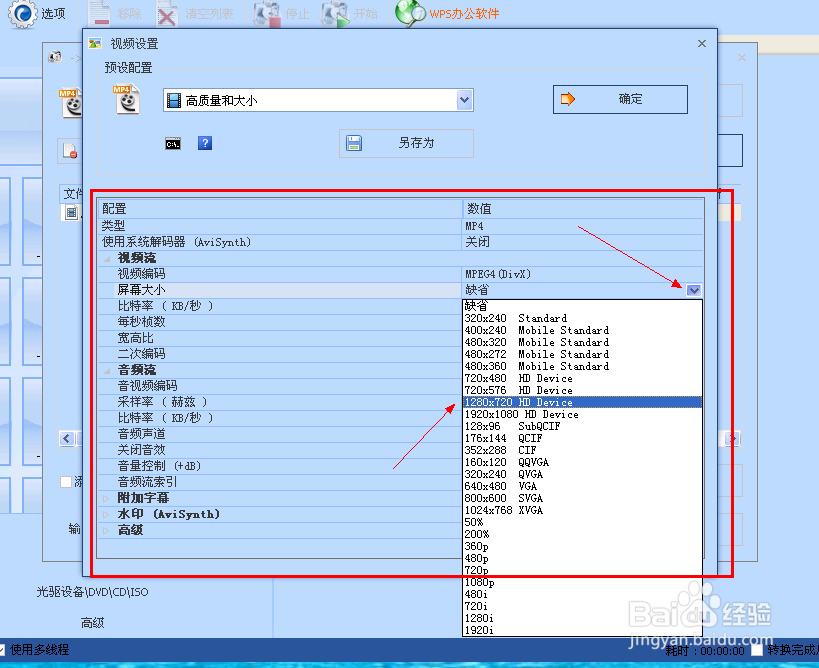Image resolution: width=819 pixels, height=668 pixels.
Task: Open the 屏幕大小 value dropdown arrow
Action: pos(694,289)
